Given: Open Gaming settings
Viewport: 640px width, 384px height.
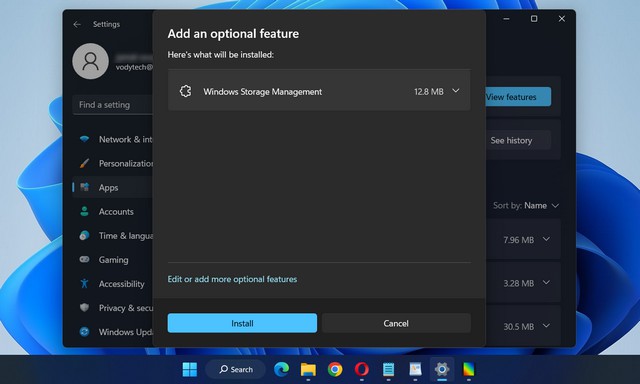Looking at the screenshot, I should (113, 260).
